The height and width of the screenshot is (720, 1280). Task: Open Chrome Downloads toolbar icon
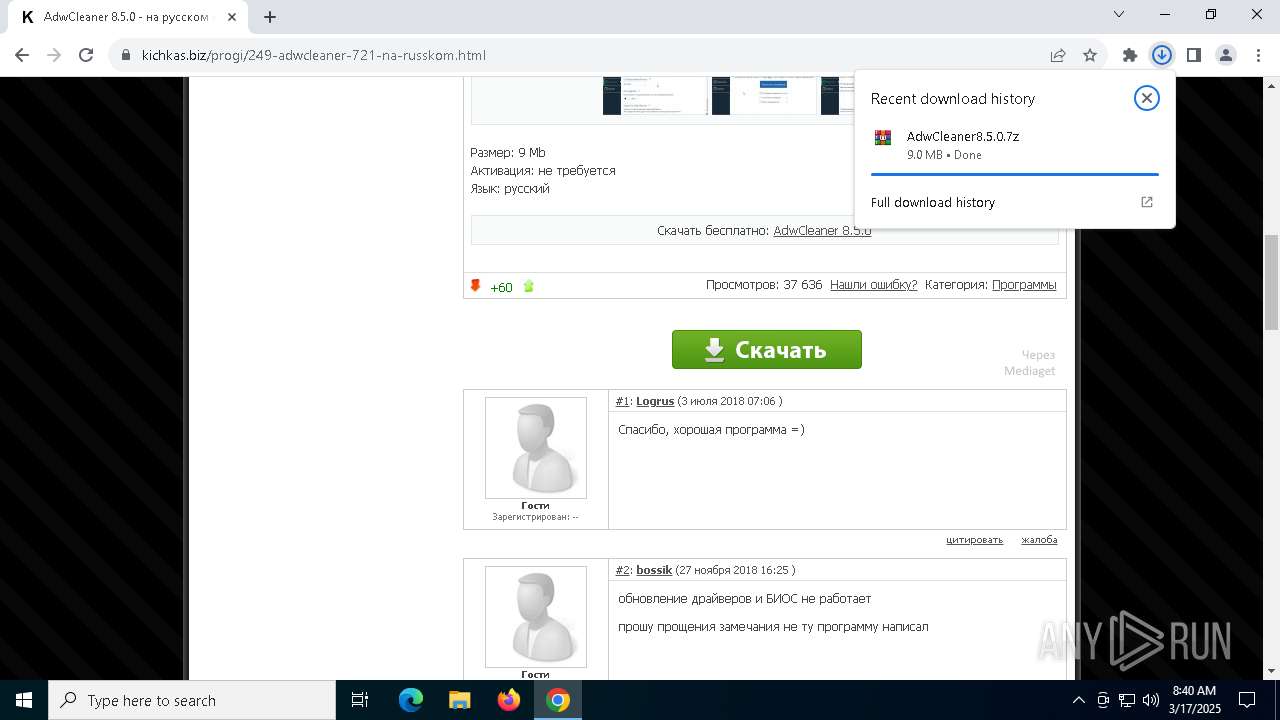[1161, 55]
